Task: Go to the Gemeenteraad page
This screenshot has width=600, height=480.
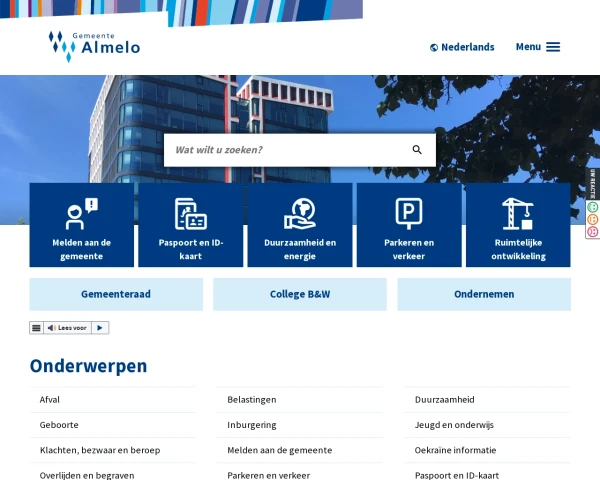Action: coord(116,294)
